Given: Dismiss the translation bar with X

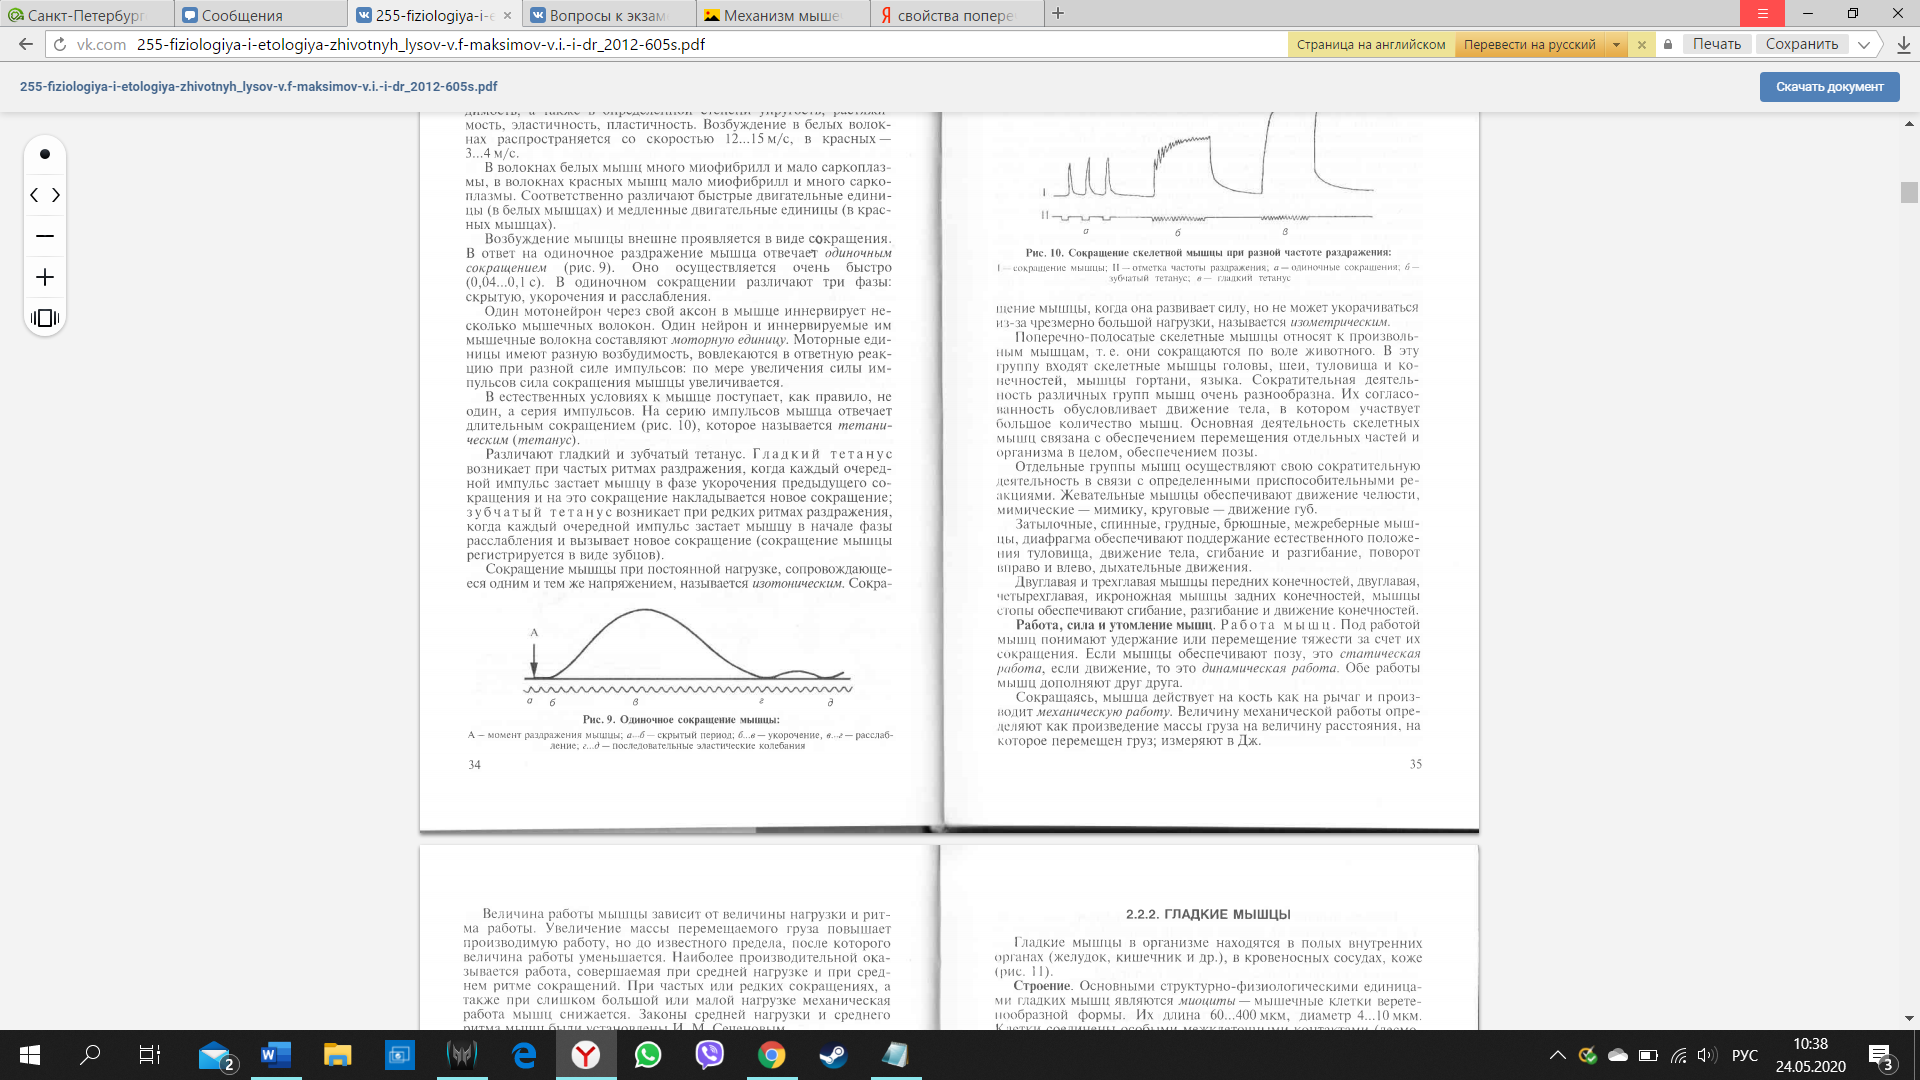Looking at the screenshot, I should click(x=1641, y=44).
